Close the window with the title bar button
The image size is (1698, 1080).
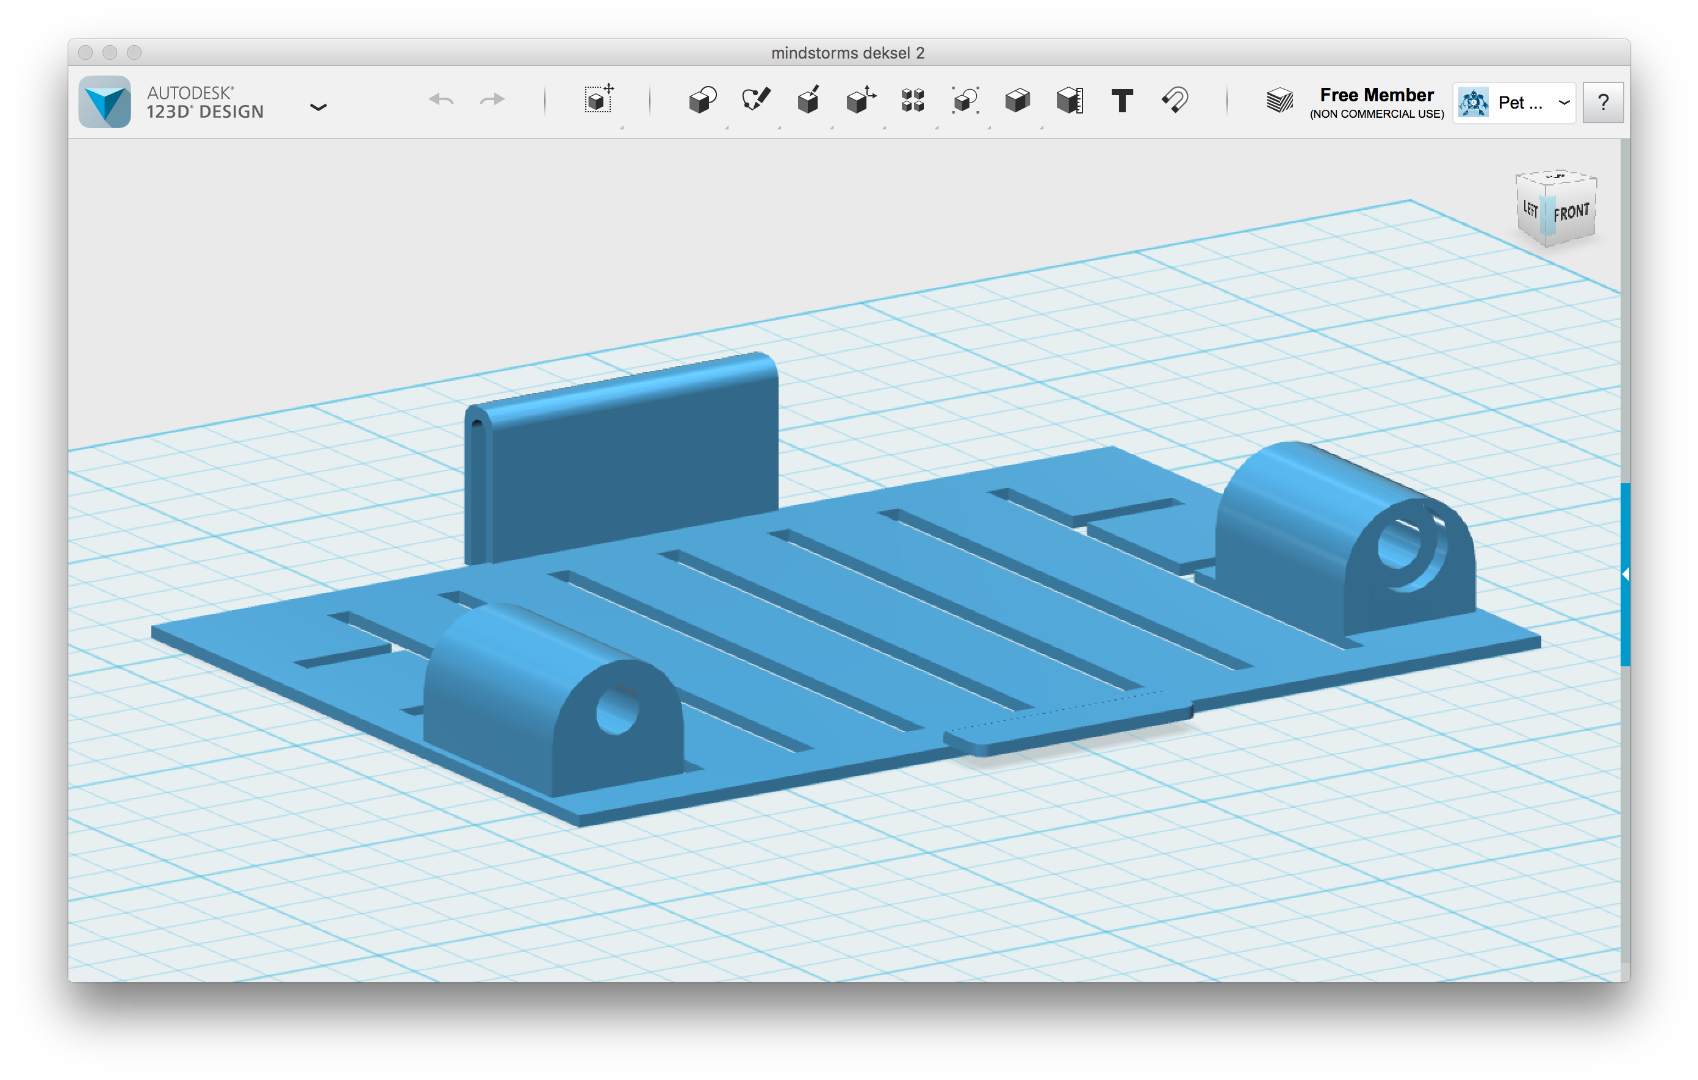86,52
